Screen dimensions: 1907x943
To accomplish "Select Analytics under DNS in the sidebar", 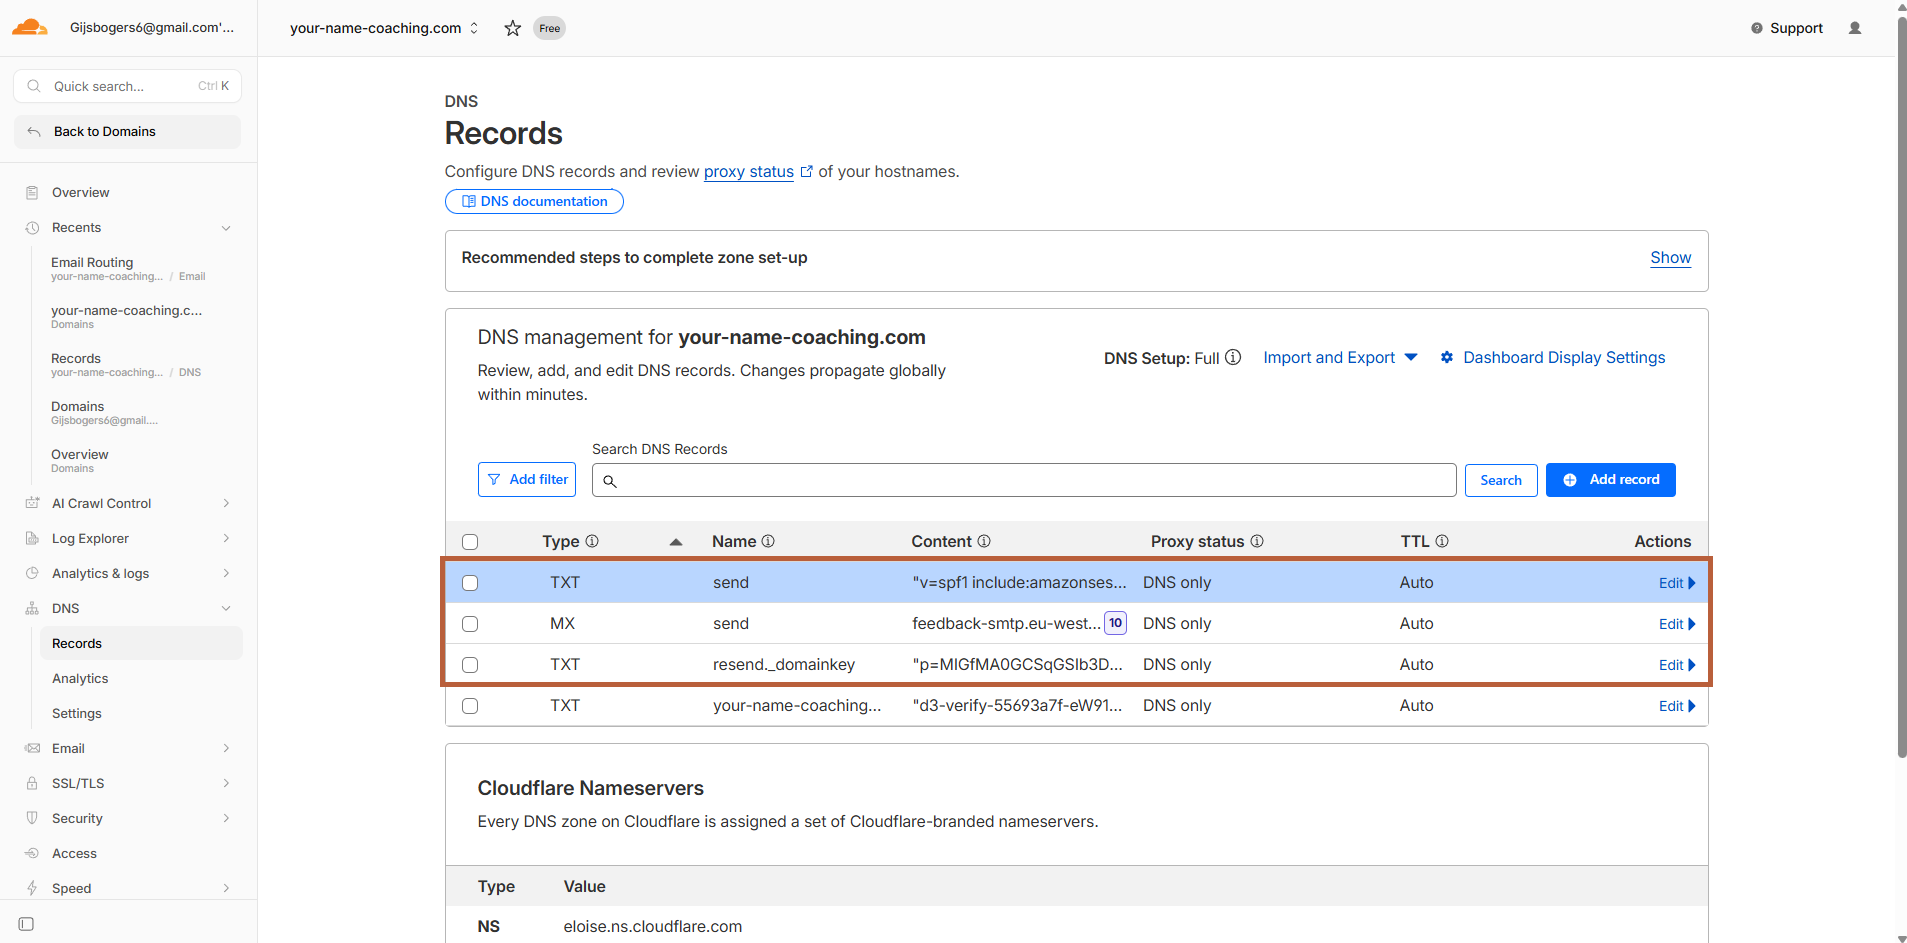I will click(x=80, y=678).
